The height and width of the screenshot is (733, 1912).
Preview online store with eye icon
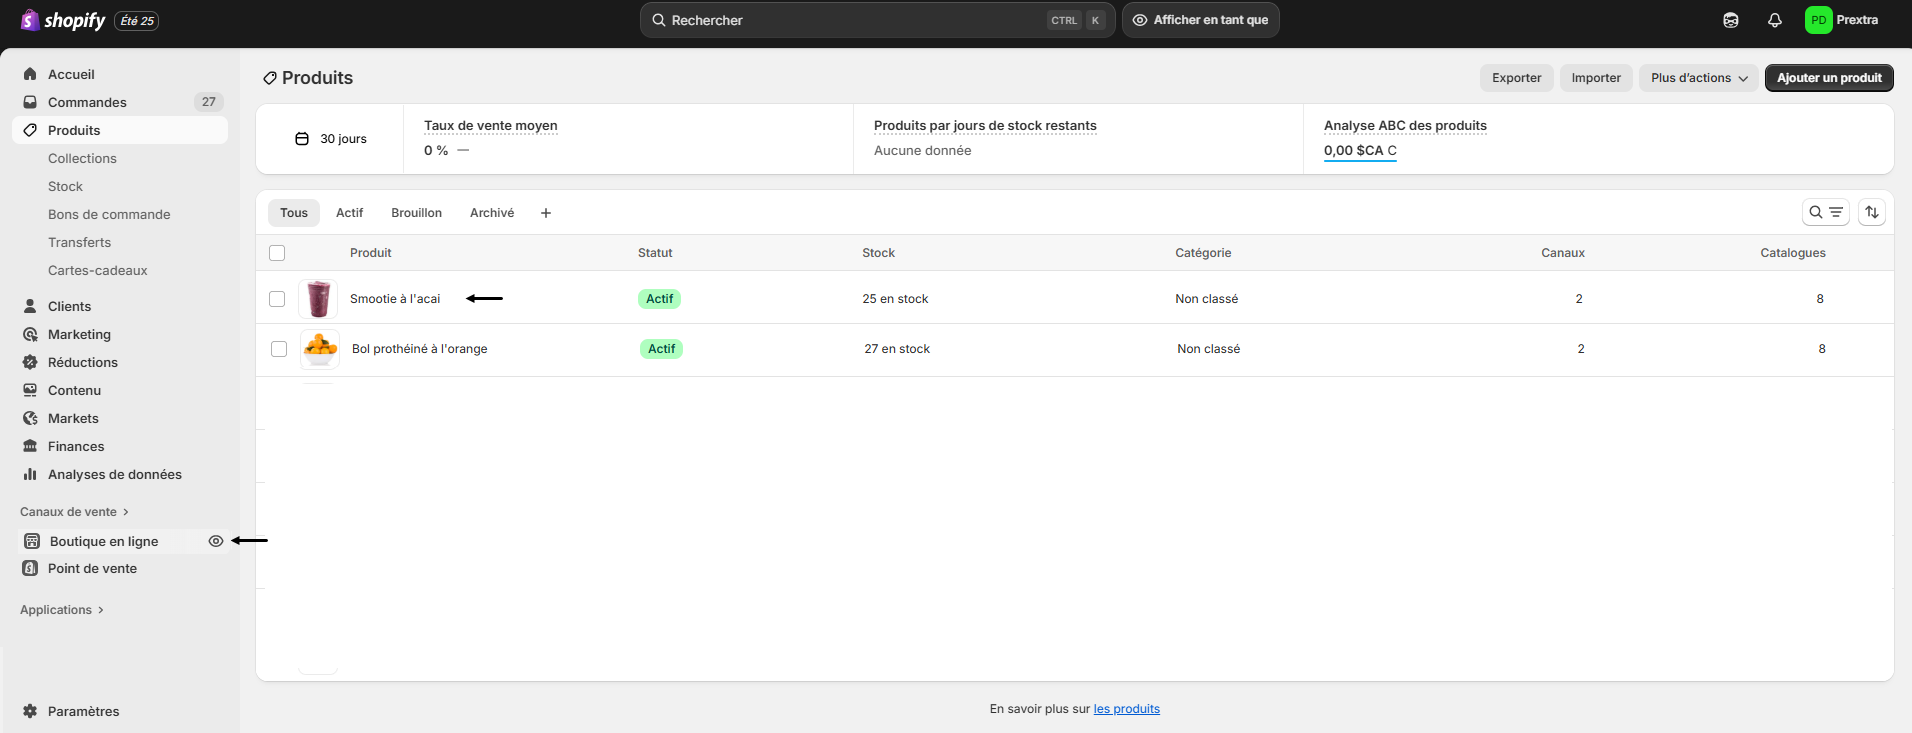point(215,541)
